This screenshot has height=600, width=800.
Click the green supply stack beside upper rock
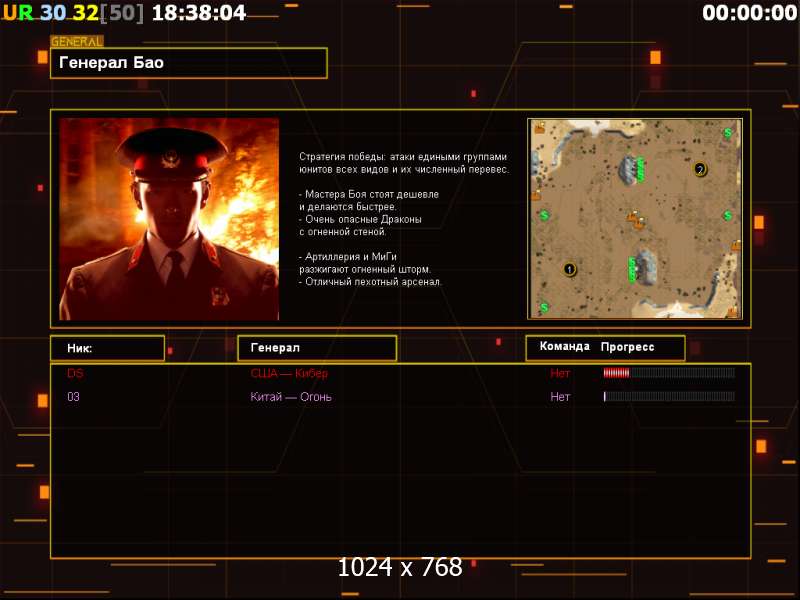640,169
